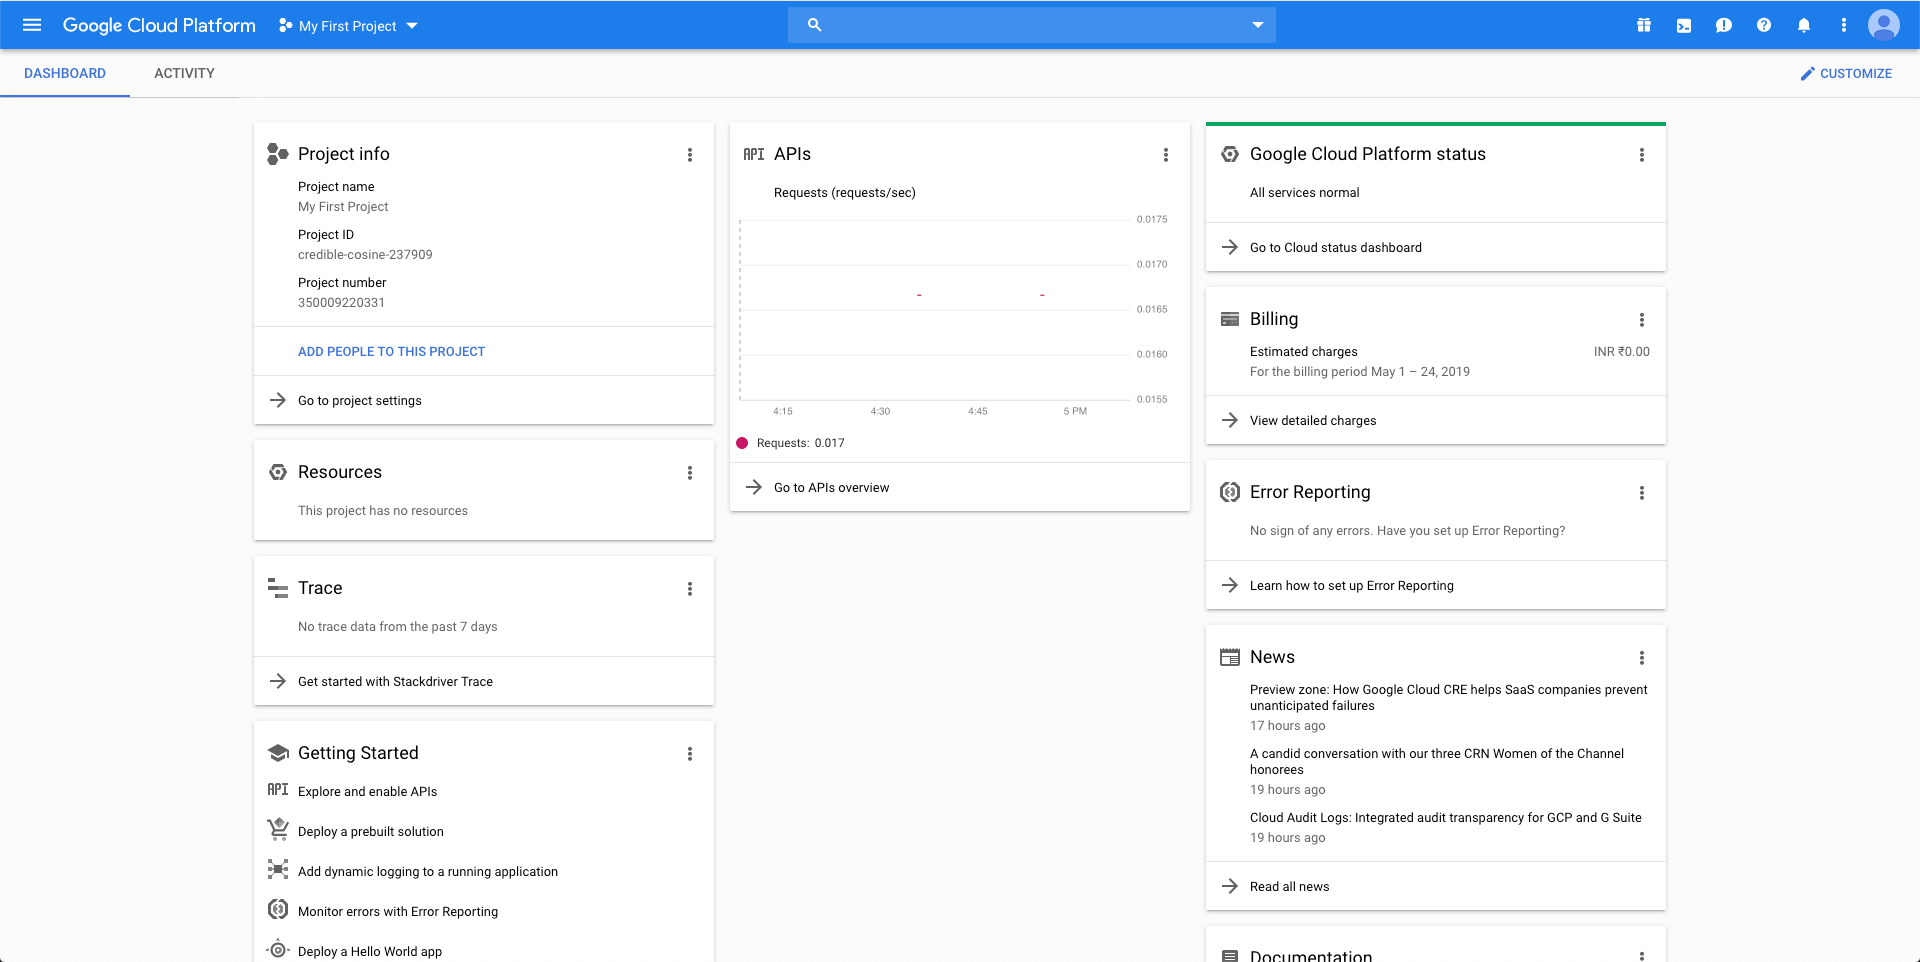This screenshot has height=962, width=1920.
Task: Click the Project info hexagon icon
Action: coord(278,154)
